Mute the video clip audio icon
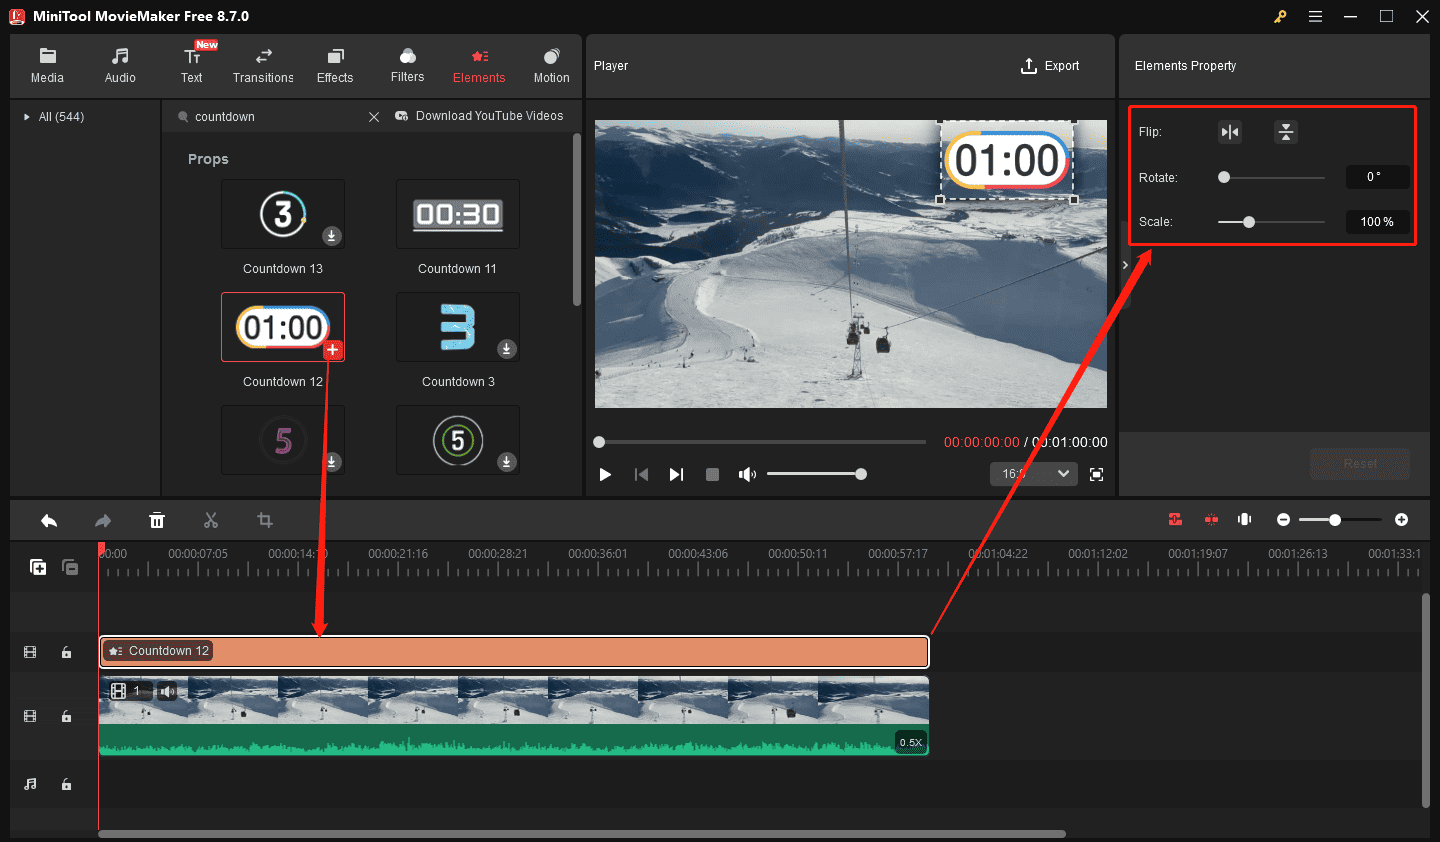 (x=167, y=691)
